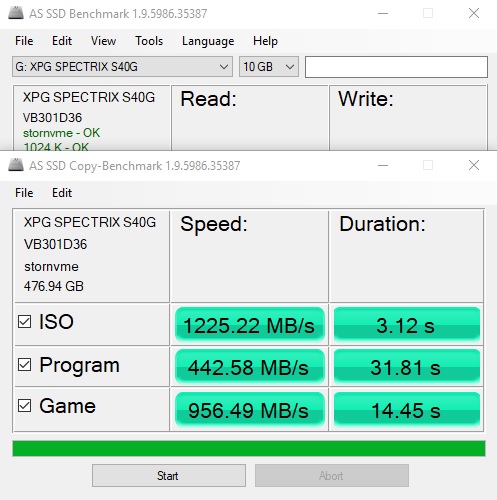Open the Help menu
The width and height of the screenshot is (497, 500).
(265, 41)
